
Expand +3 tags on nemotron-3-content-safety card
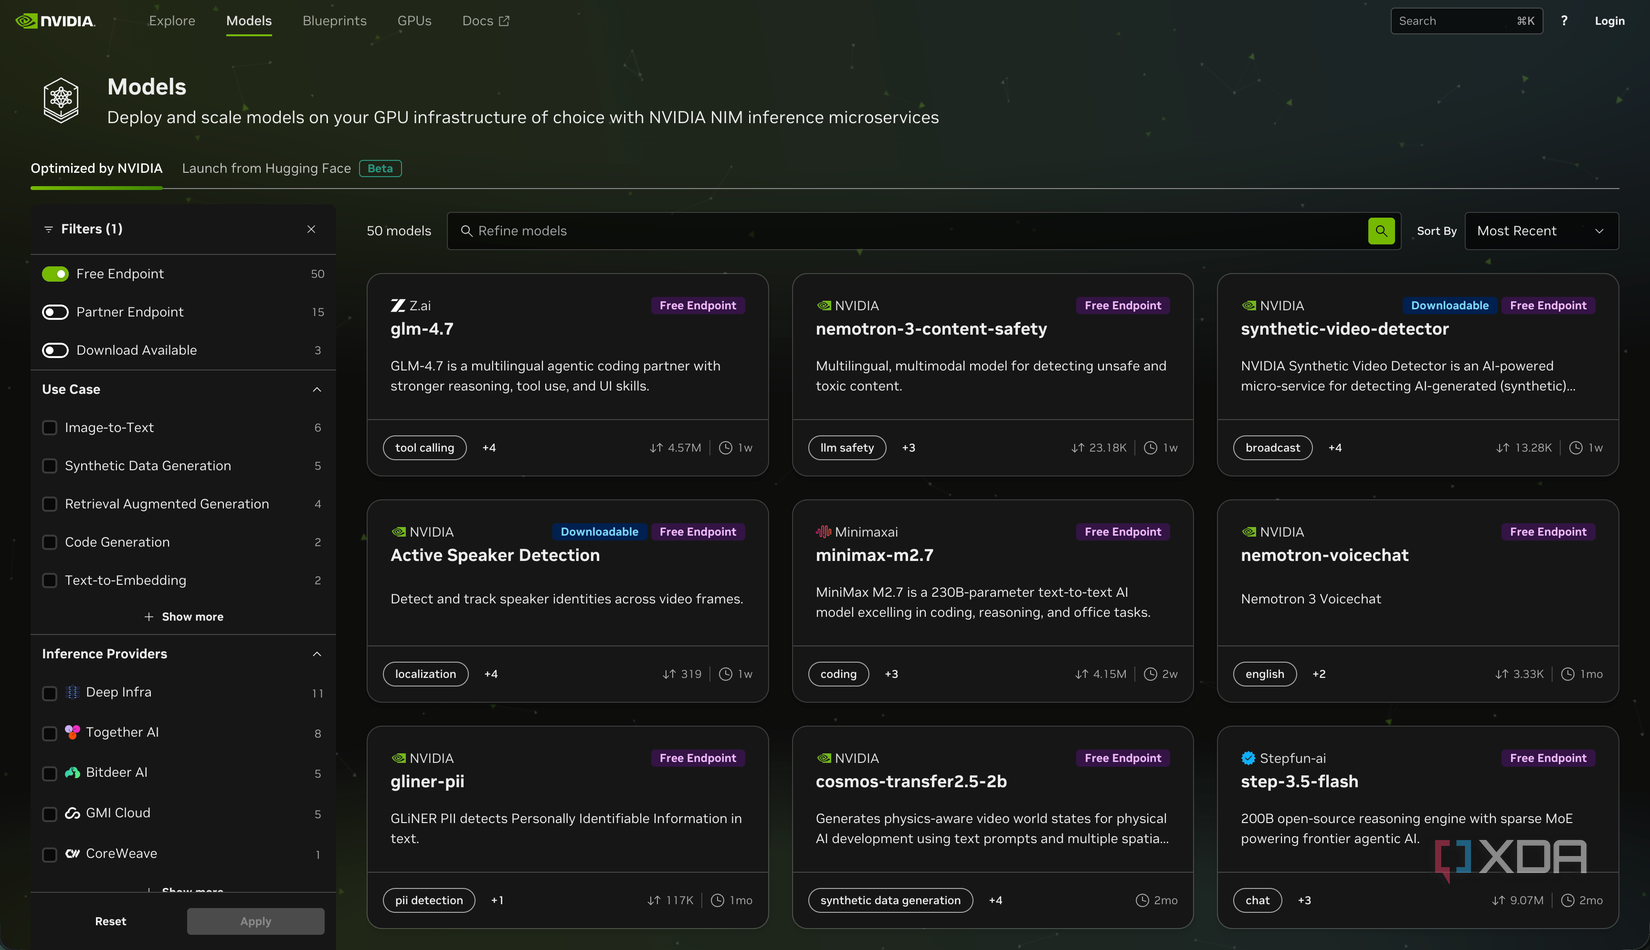[909, 448]
